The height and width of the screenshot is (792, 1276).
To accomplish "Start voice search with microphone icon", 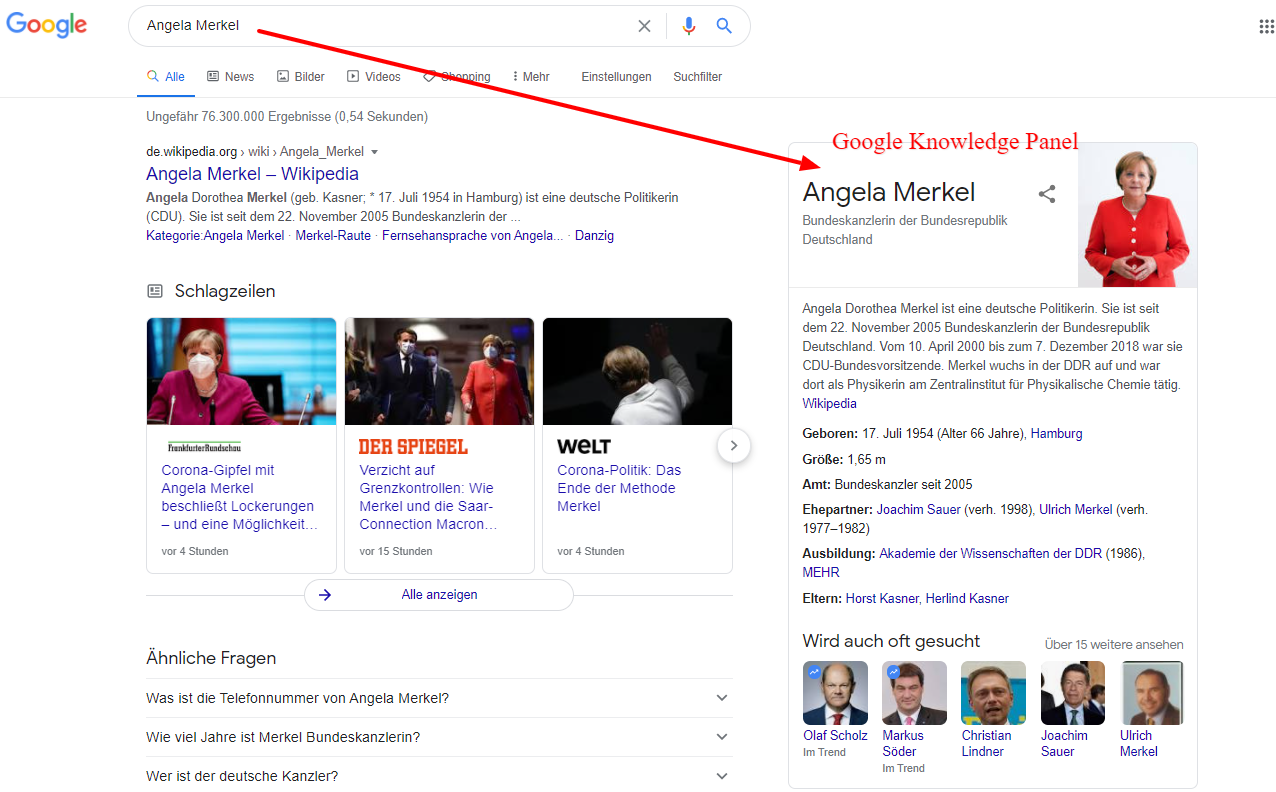I will [x=689, y=26].
